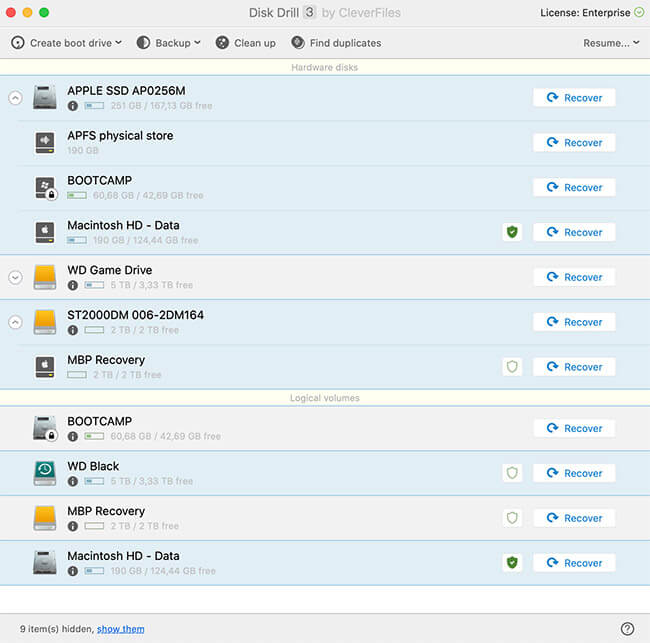
Task: Recover the BOOTCAMP logical volume
Action: tap(574, 428)
